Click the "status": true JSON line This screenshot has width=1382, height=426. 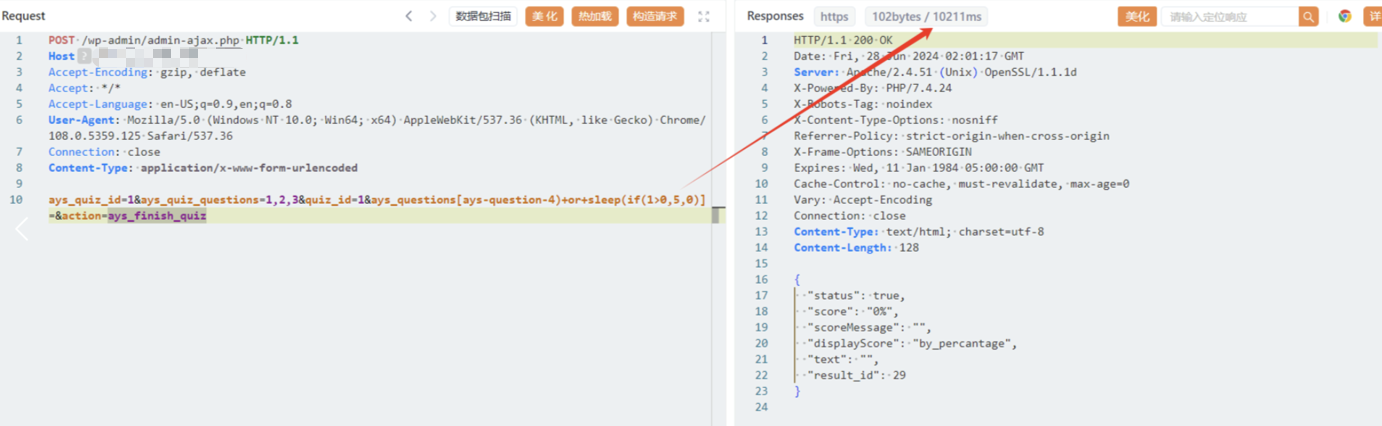click(x=855, y=296)
